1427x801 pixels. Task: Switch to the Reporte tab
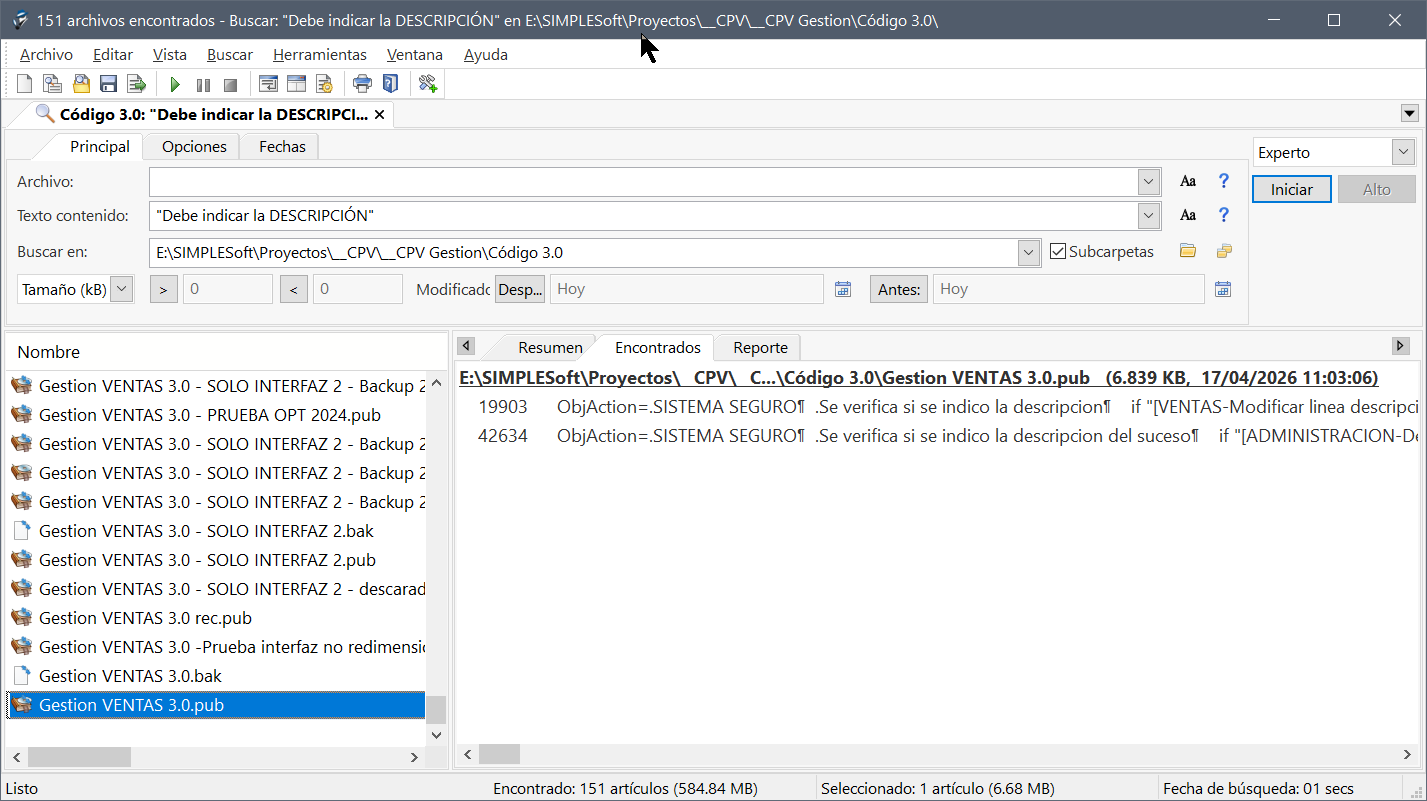(x=760, y=347)
